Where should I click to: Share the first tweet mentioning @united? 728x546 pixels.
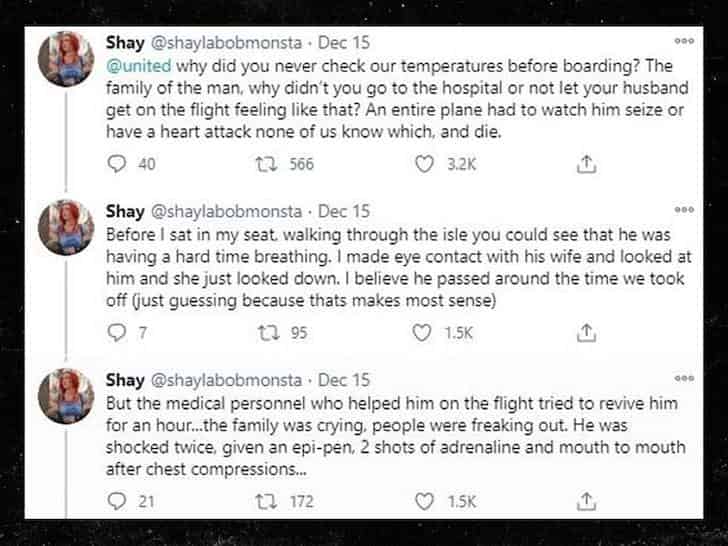click(589, 164)
